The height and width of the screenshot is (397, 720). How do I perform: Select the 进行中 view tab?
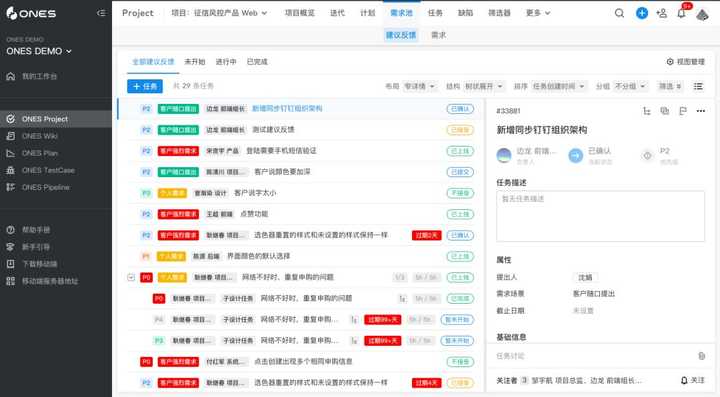[226, 62]
